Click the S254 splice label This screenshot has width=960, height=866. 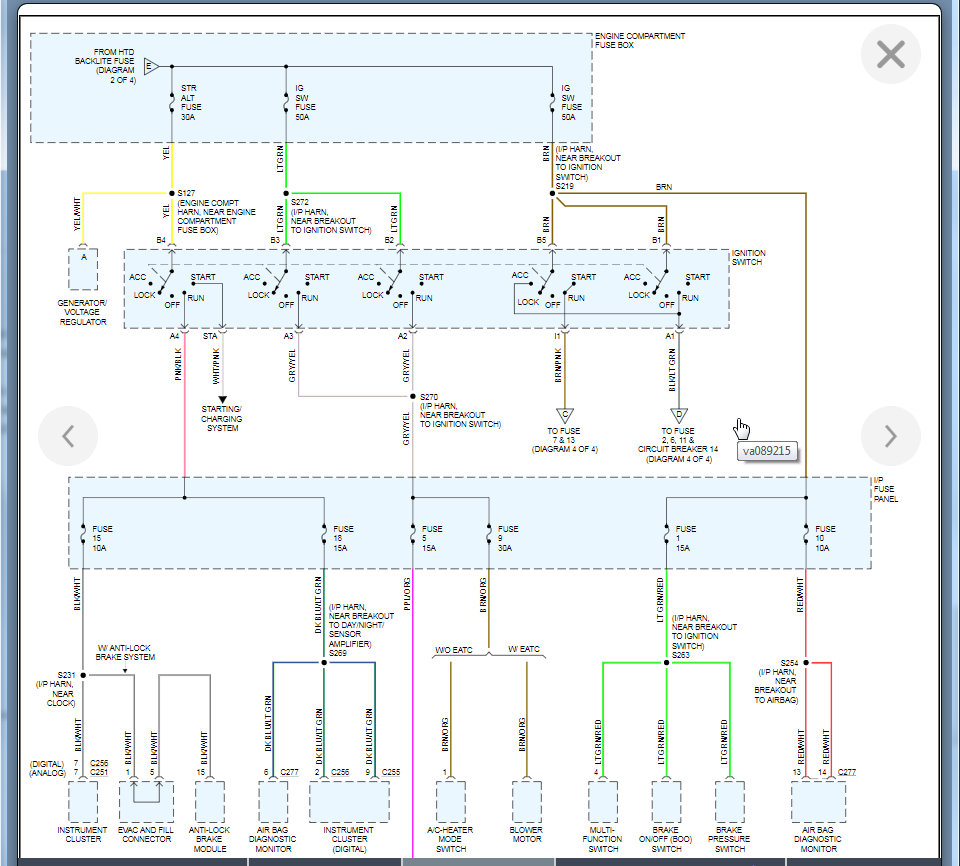click(789, 663)
